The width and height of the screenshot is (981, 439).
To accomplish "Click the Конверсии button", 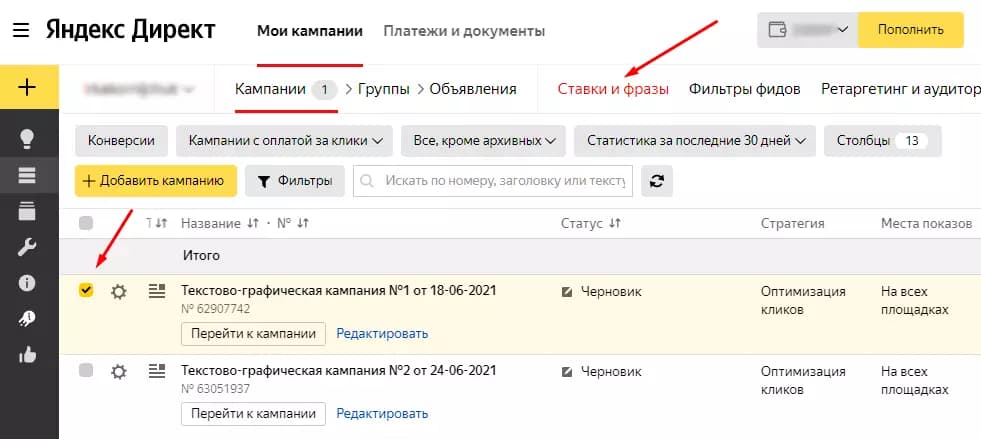I will tap(121, 141).
